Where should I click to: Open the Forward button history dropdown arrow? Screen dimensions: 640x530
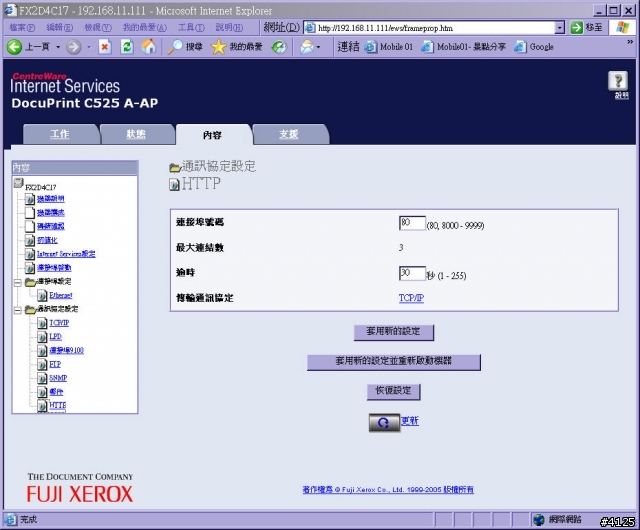89,47
